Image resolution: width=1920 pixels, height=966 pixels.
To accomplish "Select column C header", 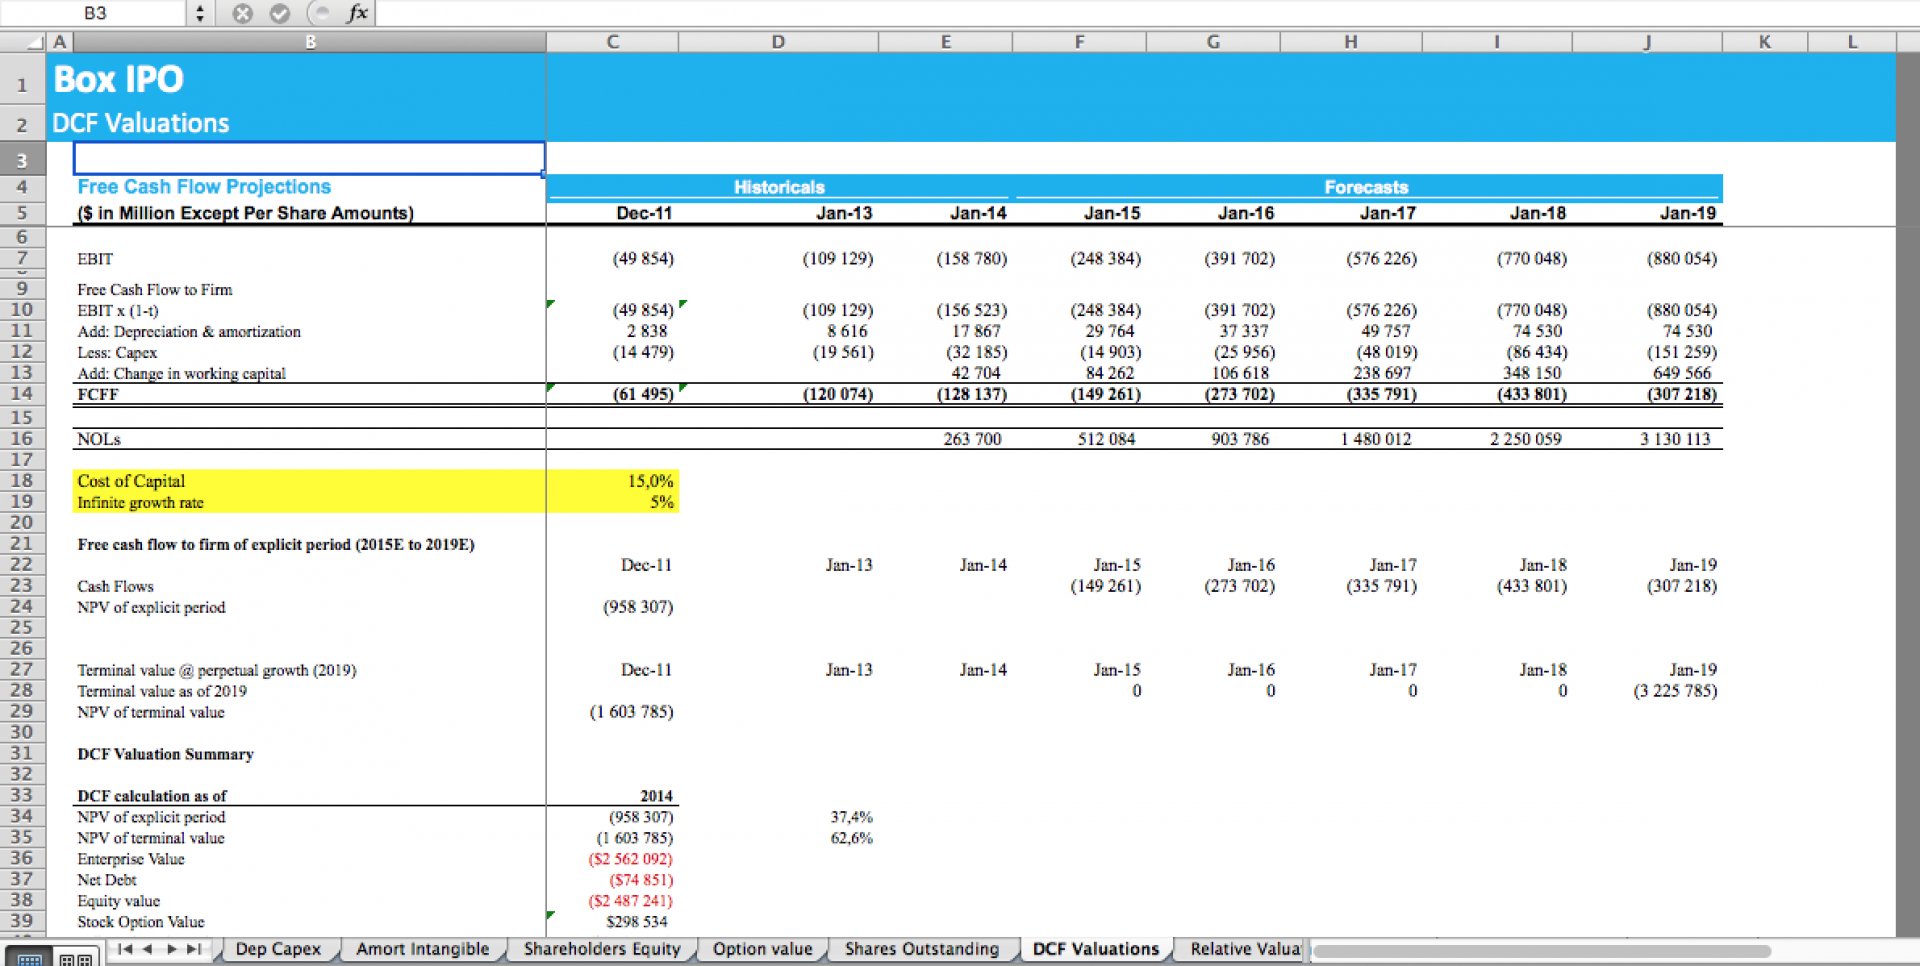I will coord(612,42).
